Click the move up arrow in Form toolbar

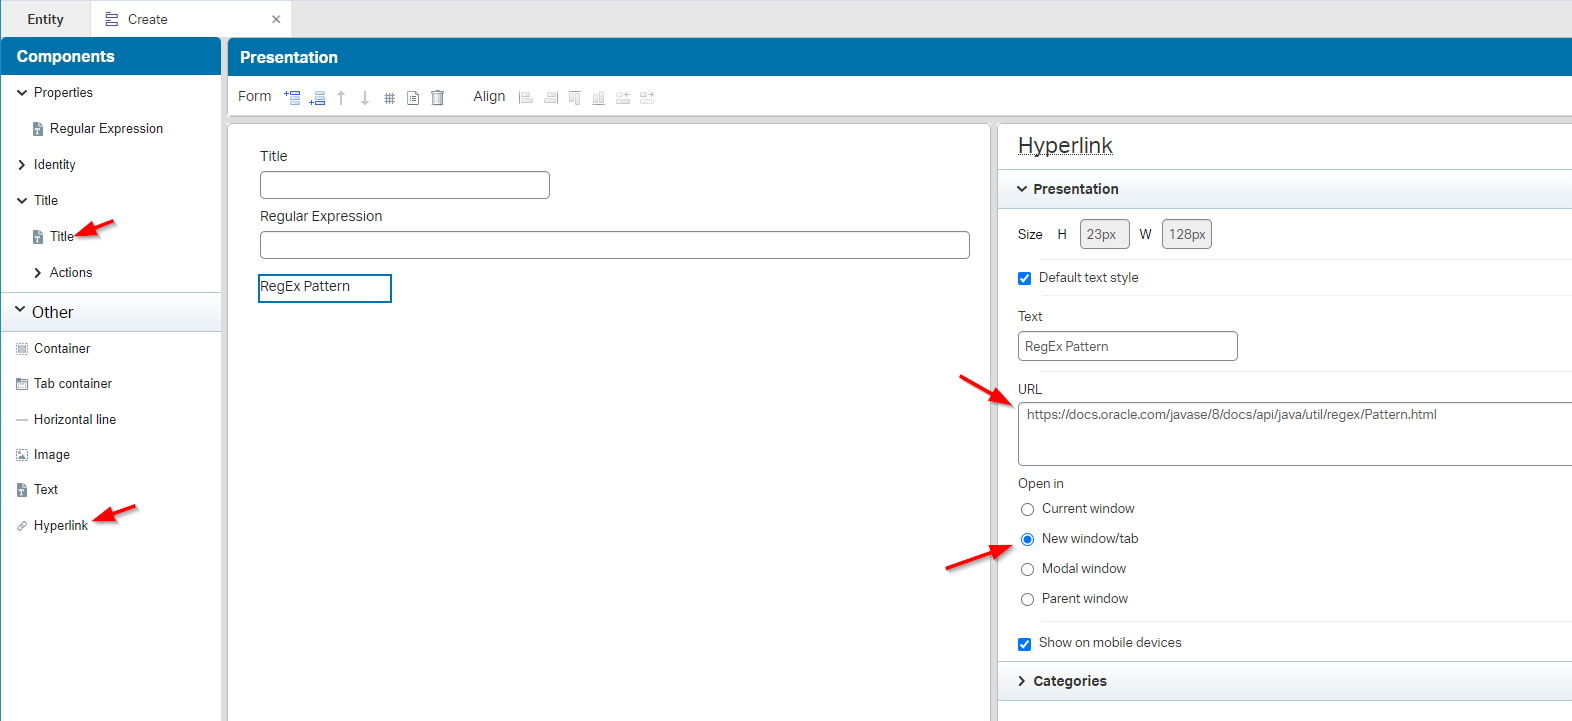(341, 98)
